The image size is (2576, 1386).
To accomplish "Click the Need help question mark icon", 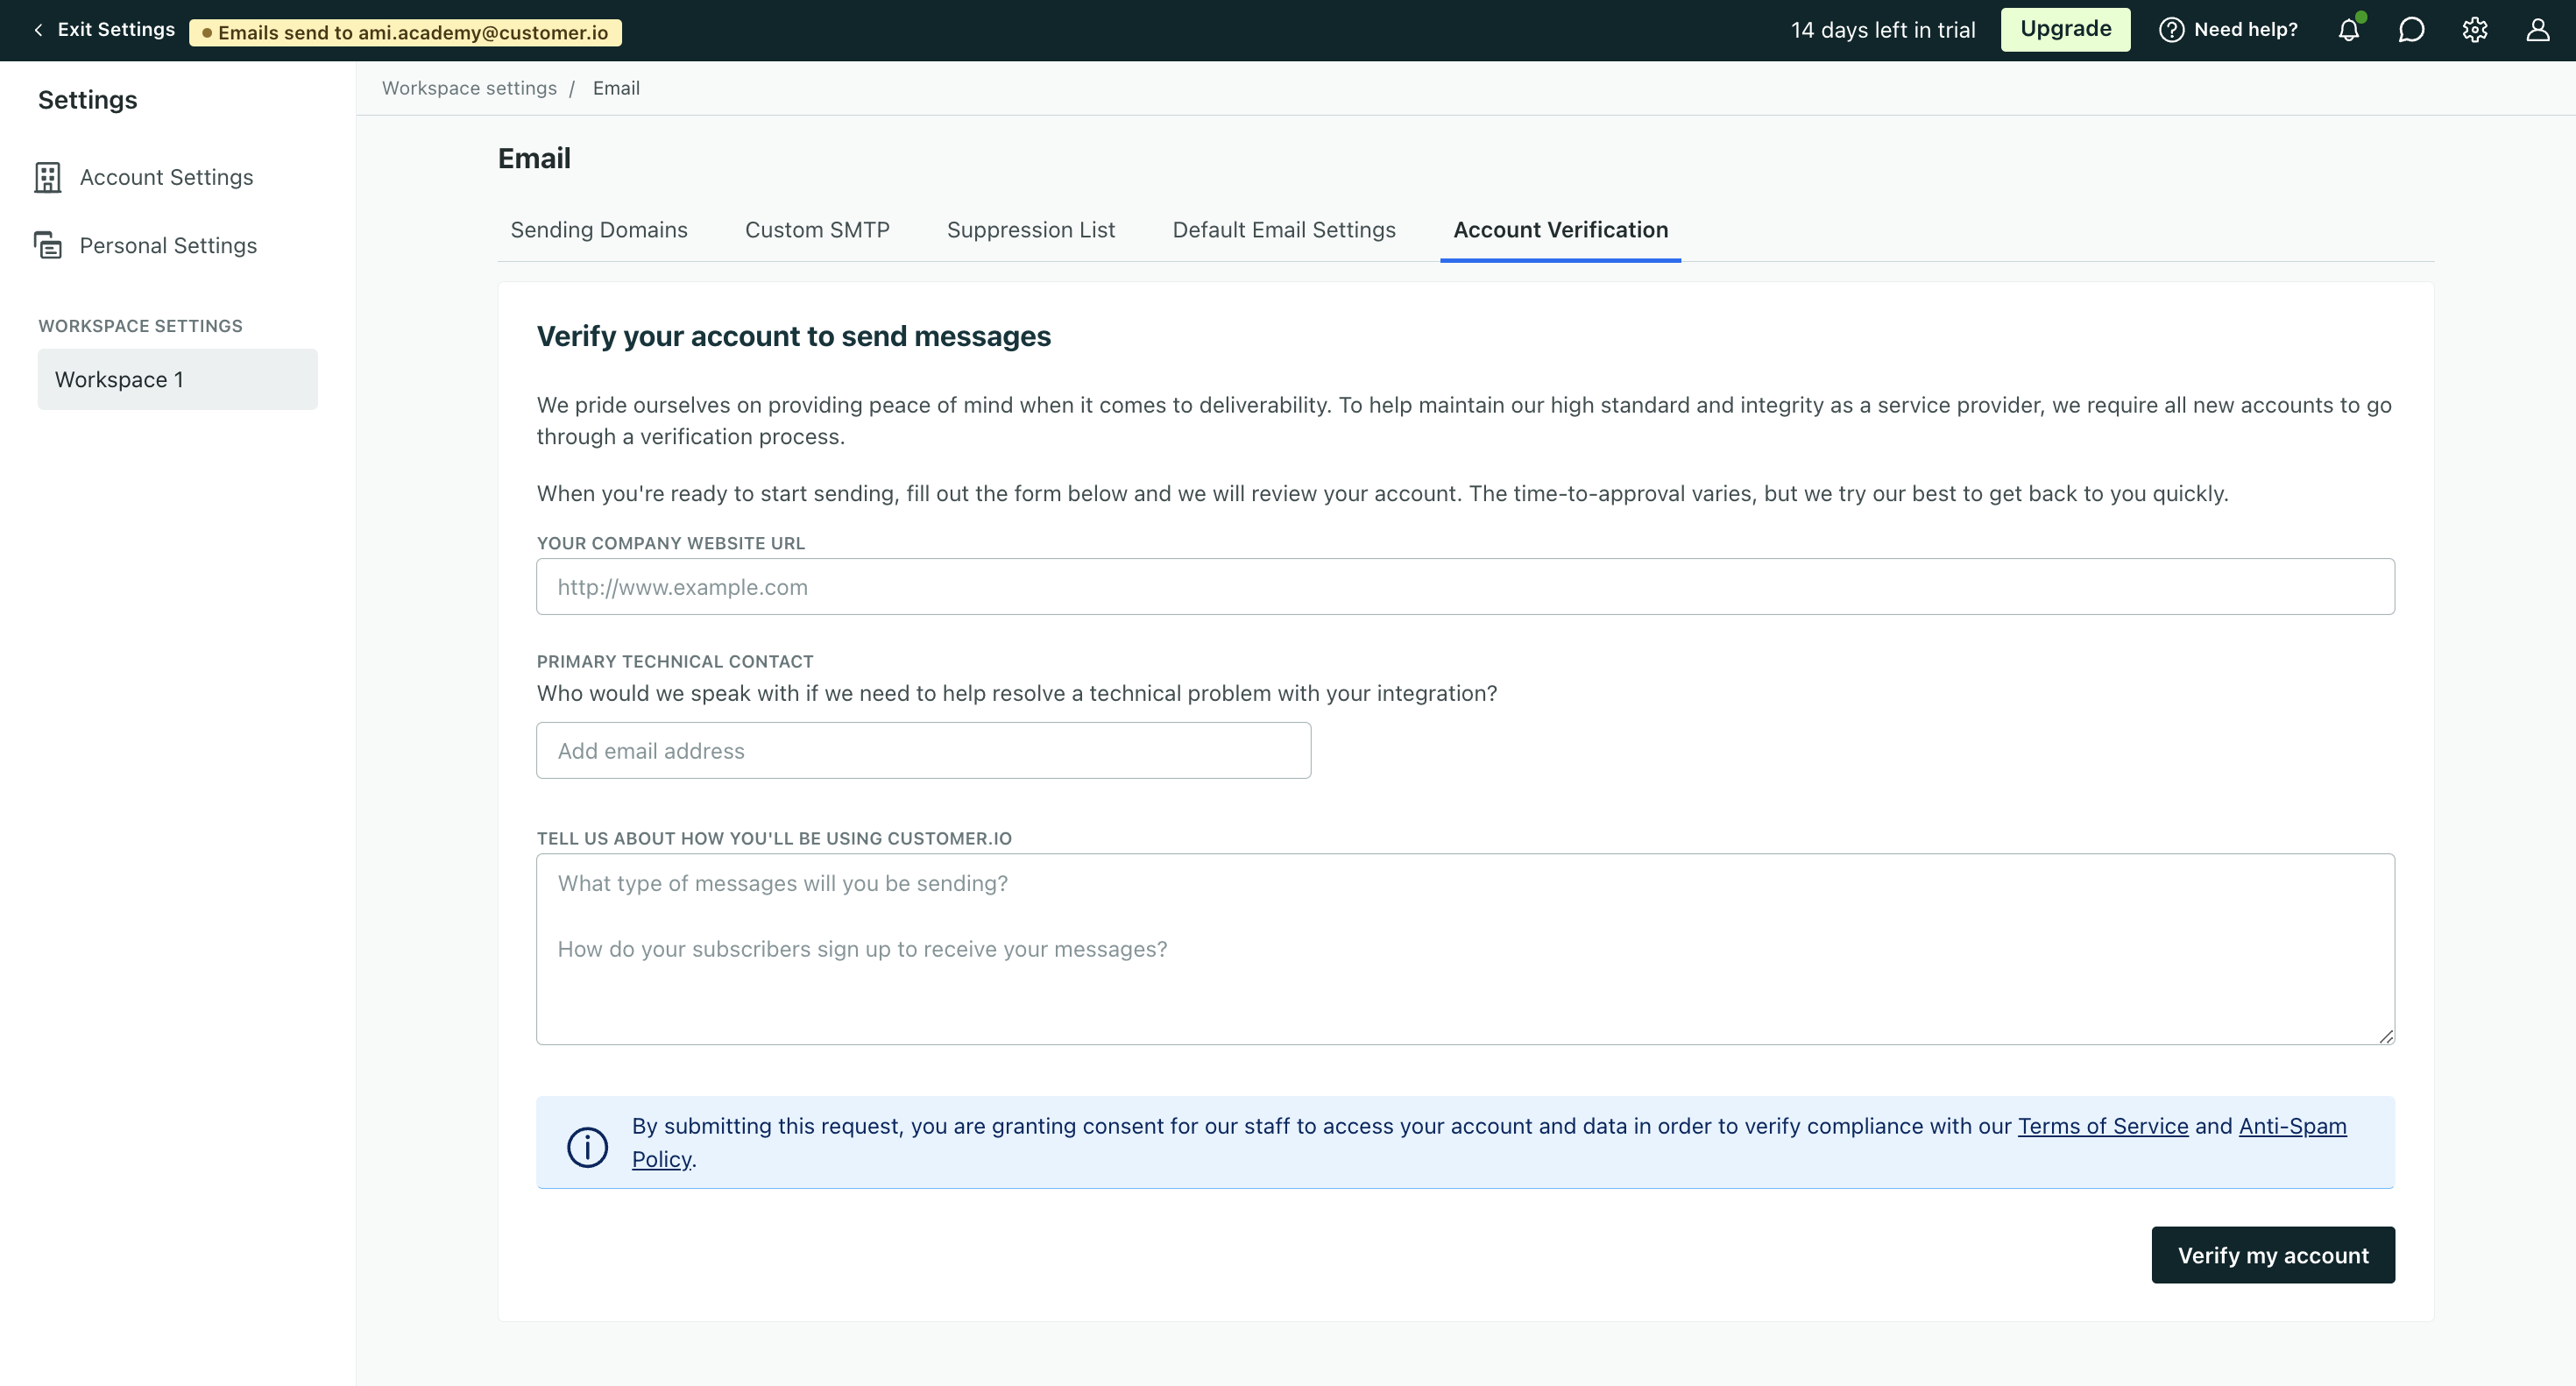I will (x=2171, y=30).
